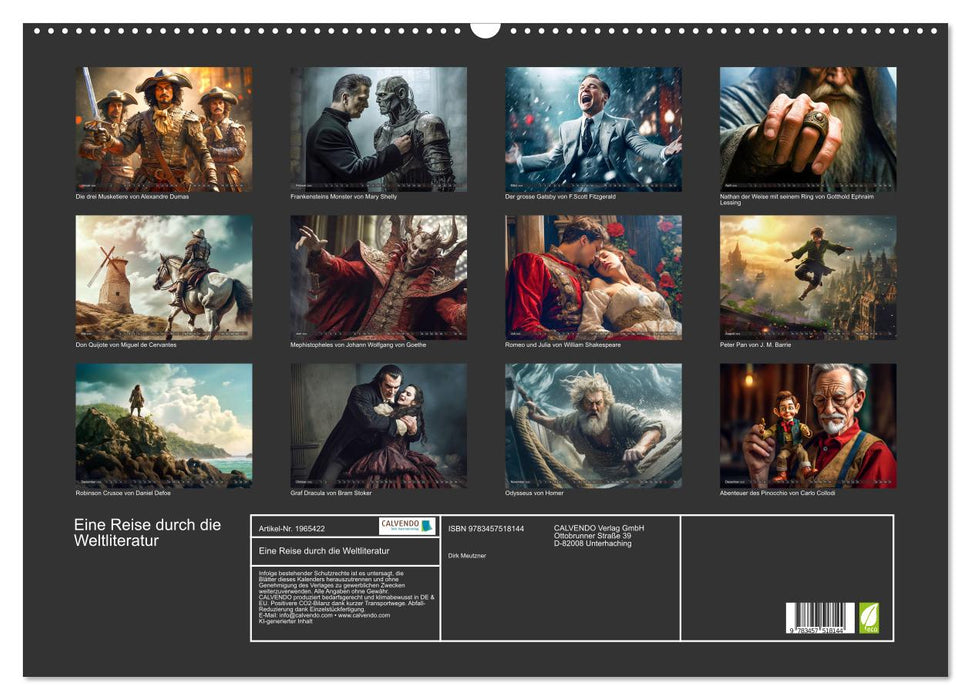Open the Pinocchio puppet image

pyautogui.click(x=808, y=425)
